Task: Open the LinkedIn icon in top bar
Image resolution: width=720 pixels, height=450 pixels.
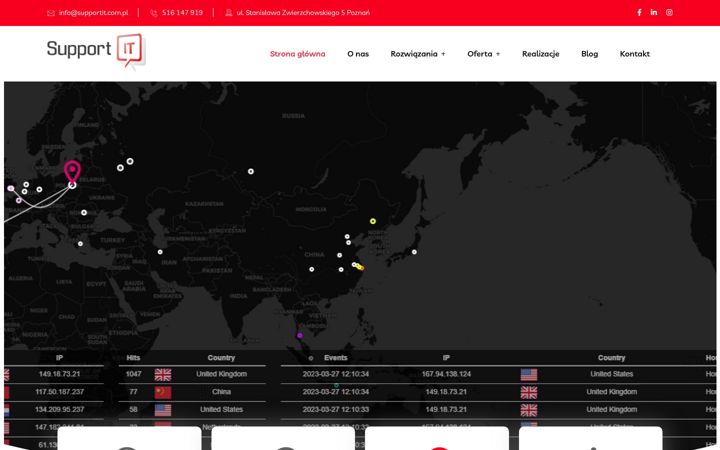Action: 653,12
